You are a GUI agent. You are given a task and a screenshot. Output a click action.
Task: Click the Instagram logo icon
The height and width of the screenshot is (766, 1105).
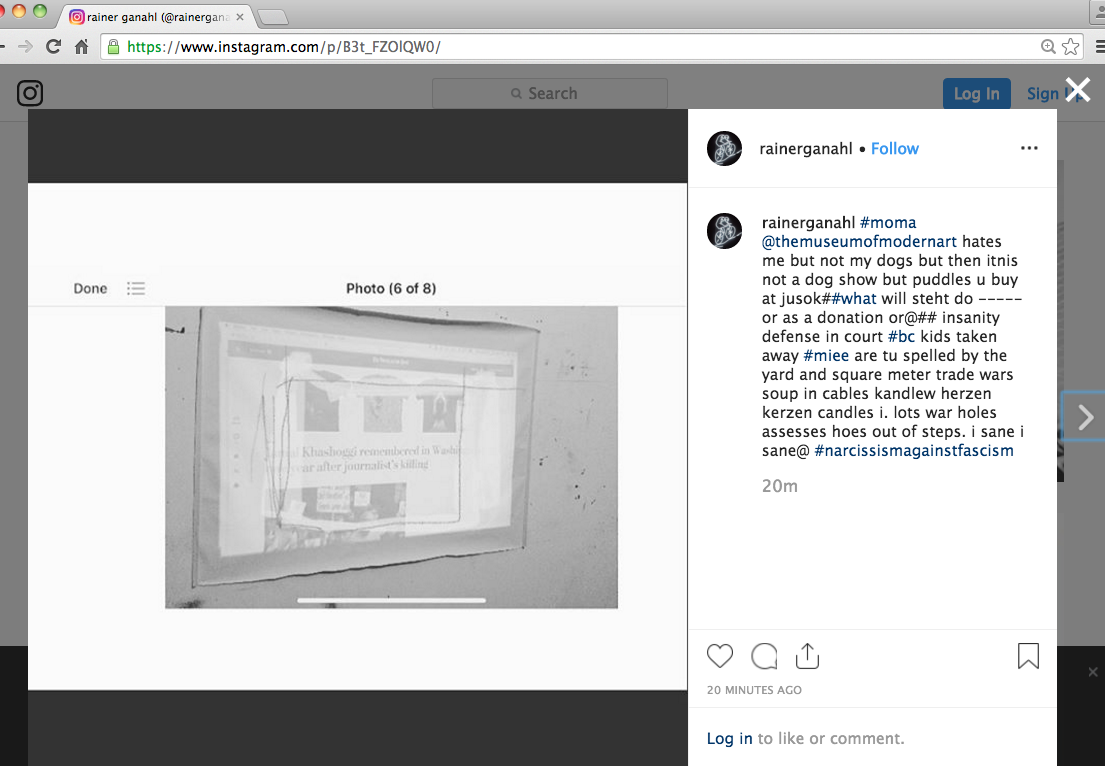(x=30, y=93)
